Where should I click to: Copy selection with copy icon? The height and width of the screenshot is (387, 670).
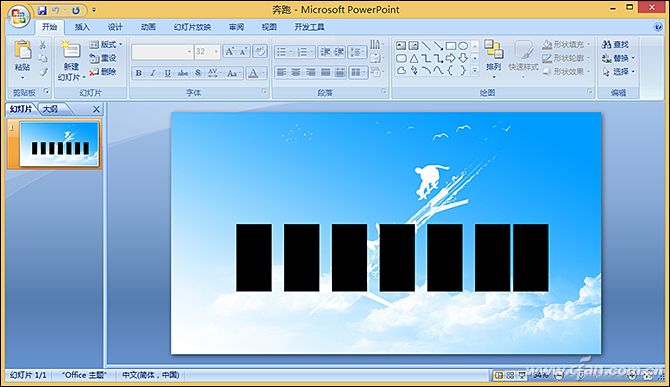[x=43, y=58]
